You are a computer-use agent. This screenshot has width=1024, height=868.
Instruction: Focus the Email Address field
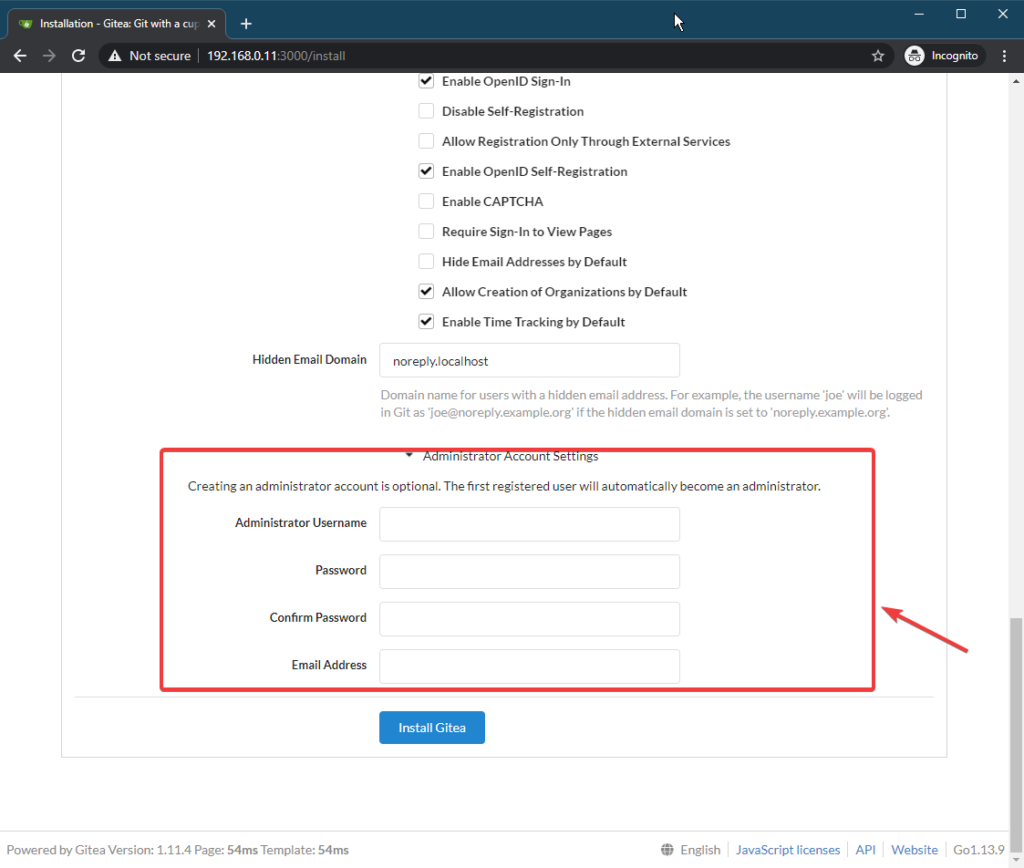[529, 666]
